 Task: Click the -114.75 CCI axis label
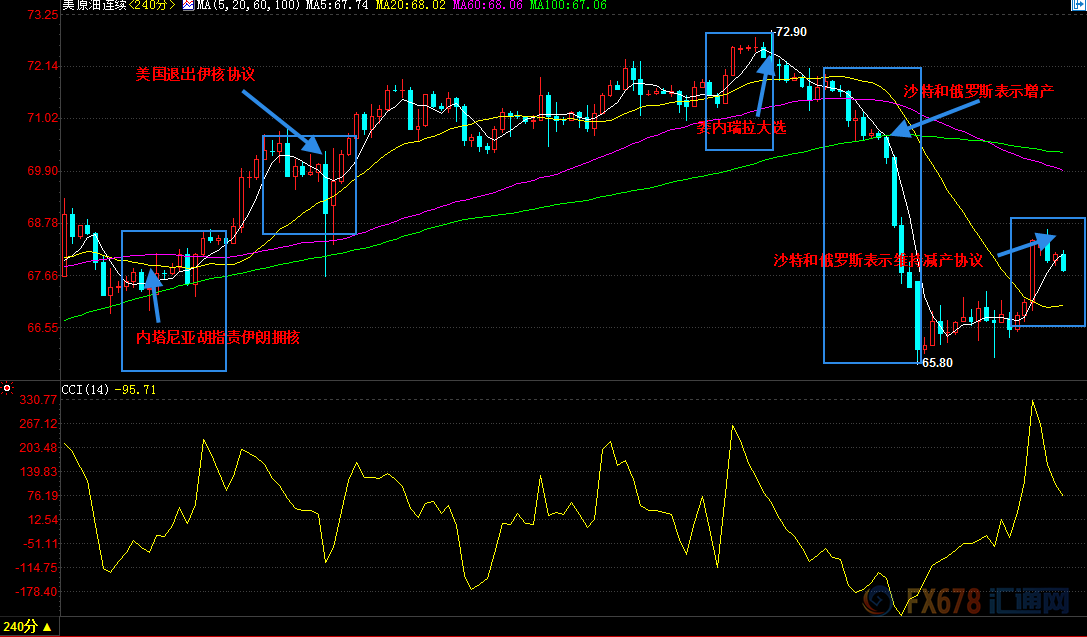coord(37,568)
